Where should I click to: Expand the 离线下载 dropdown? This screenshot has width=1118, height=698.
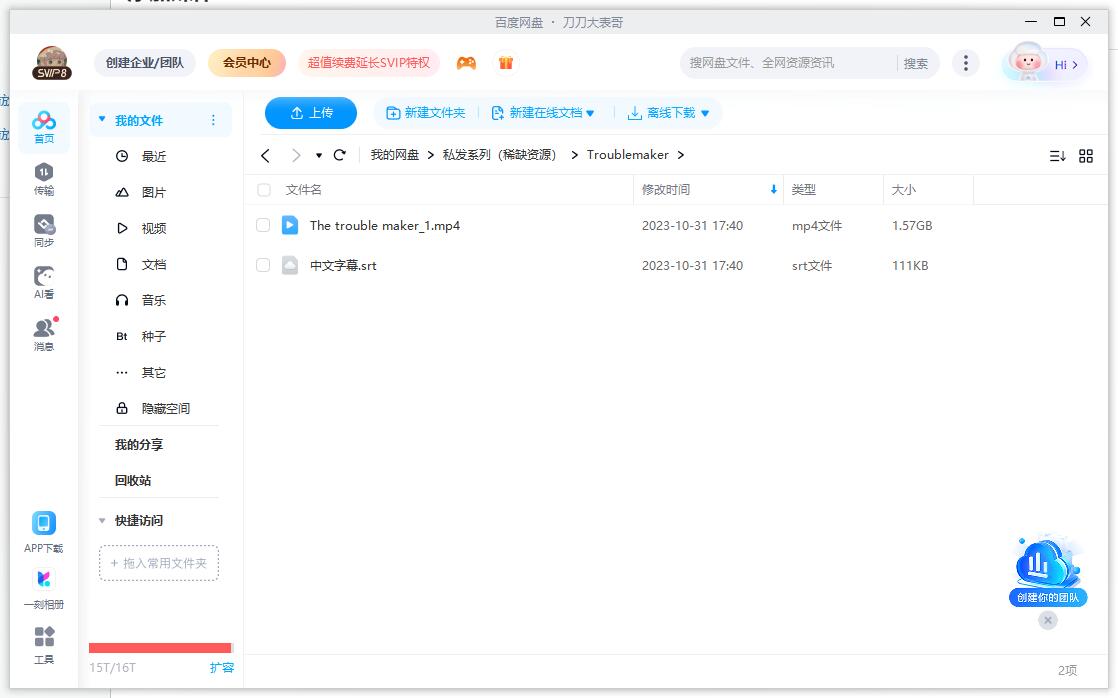click(668, 113)
